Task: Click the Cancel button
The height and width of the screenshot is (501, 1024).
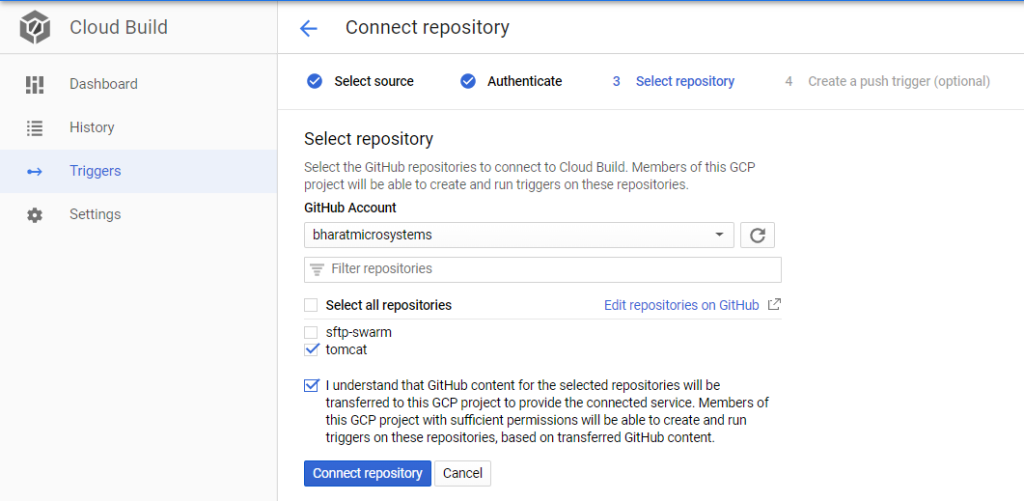Action: pyautogui.click(x=462, y=474)
